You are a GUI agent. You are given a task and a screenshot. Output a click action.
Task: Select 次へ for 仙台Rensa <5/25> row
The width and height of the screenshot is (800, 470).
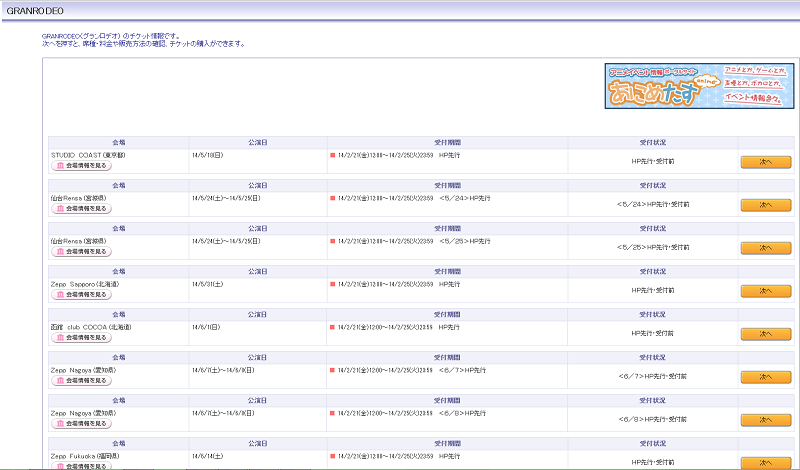click(765, 248)
